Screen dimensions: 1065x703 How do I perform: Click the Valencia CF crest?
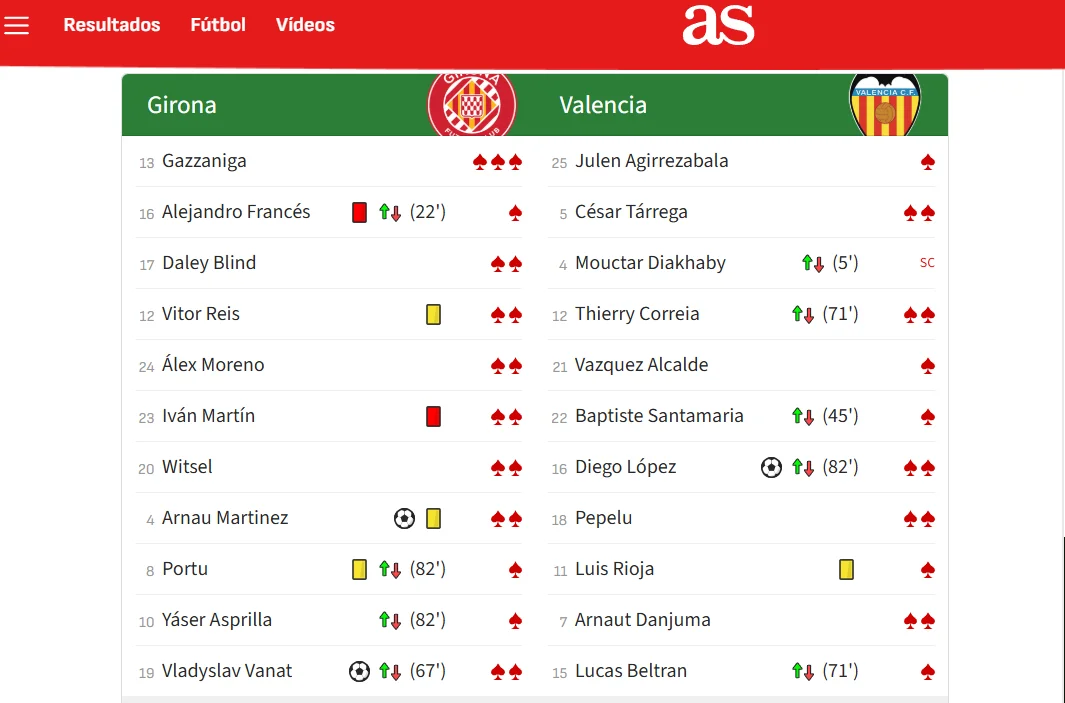pyautogui.click(x=884, y=104)
